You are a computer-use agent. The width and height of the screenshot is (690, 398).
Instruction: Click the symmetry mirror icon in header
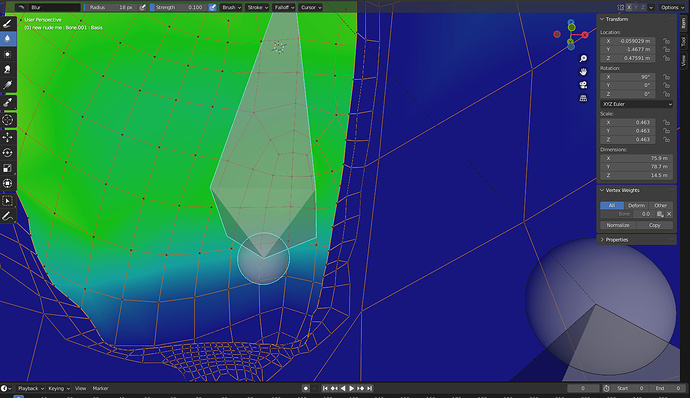point(620,7)
